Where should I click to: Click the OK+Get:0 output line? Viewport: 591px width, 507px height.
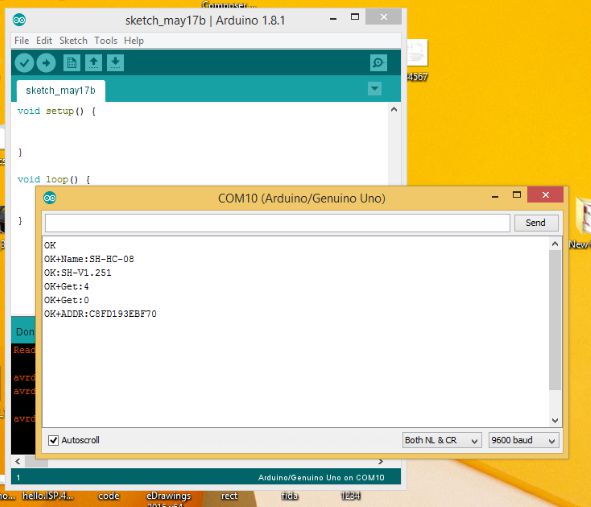click(x=66, y=300)
